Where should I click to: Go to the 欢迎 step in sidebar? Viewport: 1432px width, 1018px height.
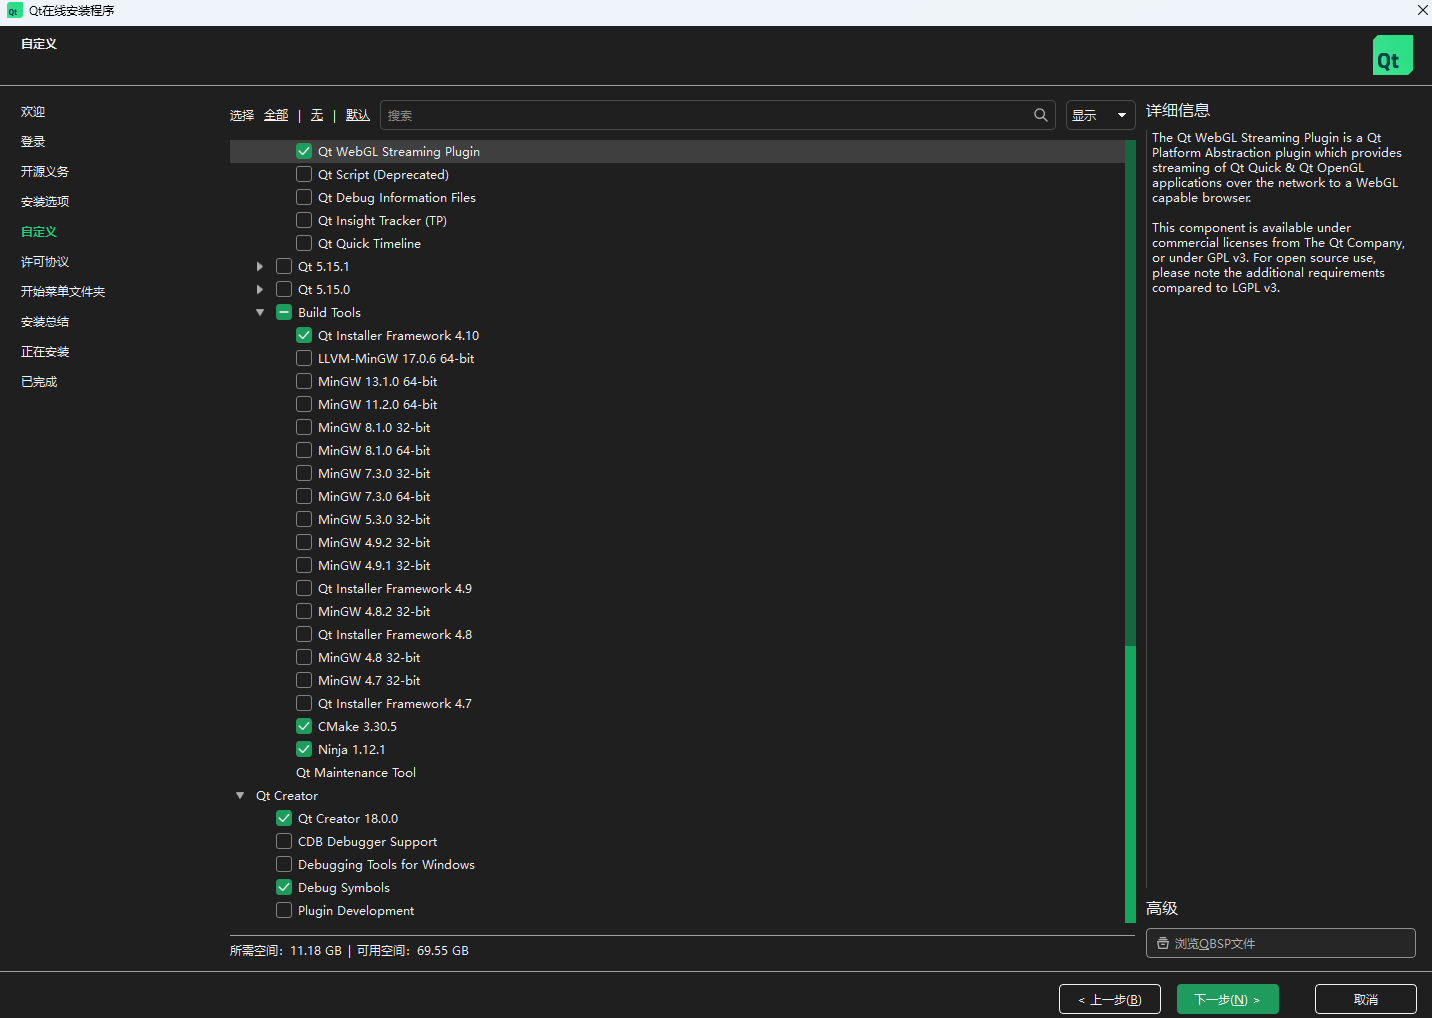pyautogui.click(x=33, y=112)
